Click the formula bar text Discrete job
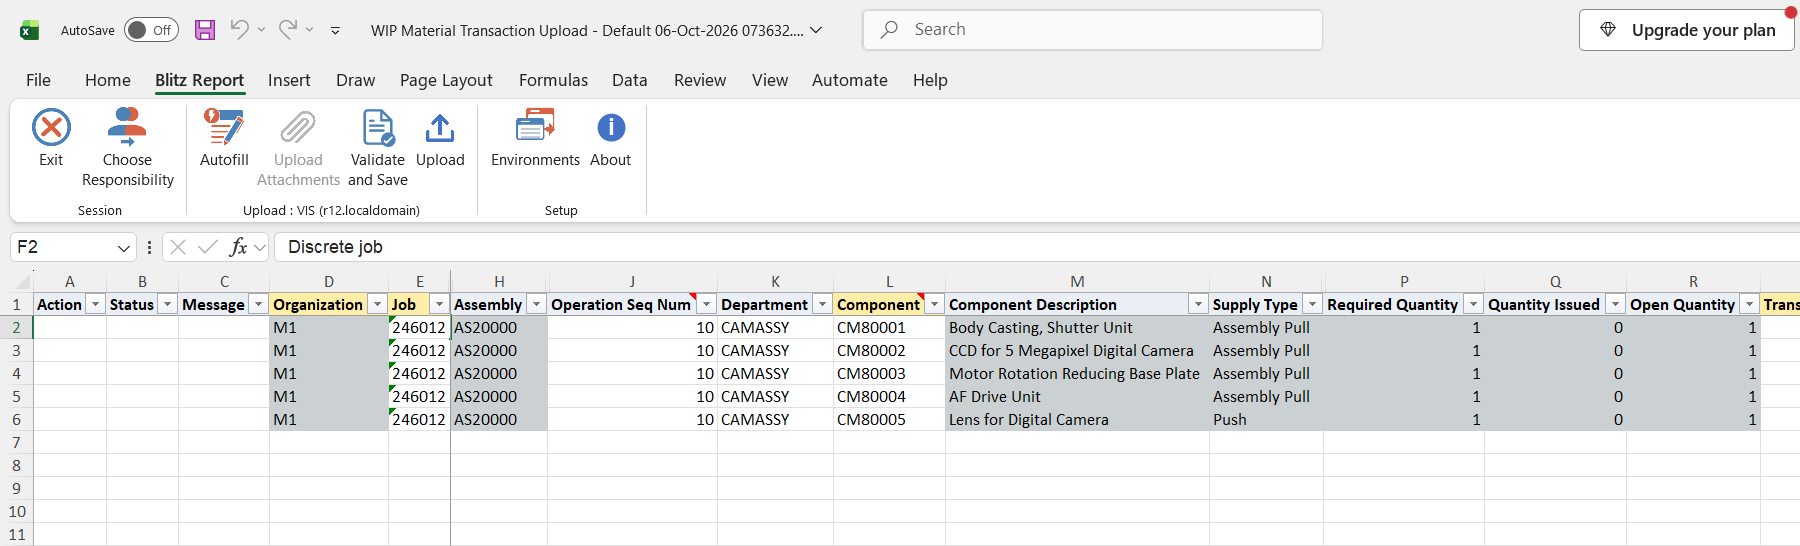This screenshot has width=1800, height=546. 335,247
